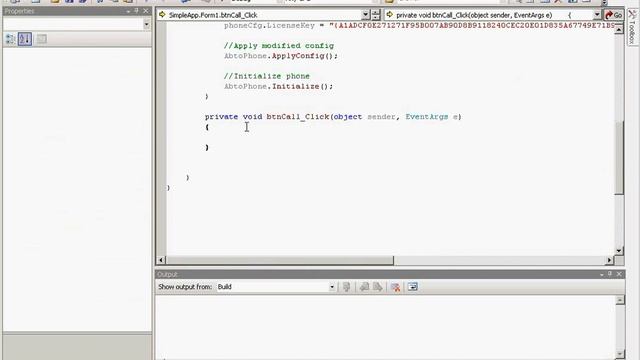
Task: Click Output pane scroll up arrow
Action: tap(620, 300)
